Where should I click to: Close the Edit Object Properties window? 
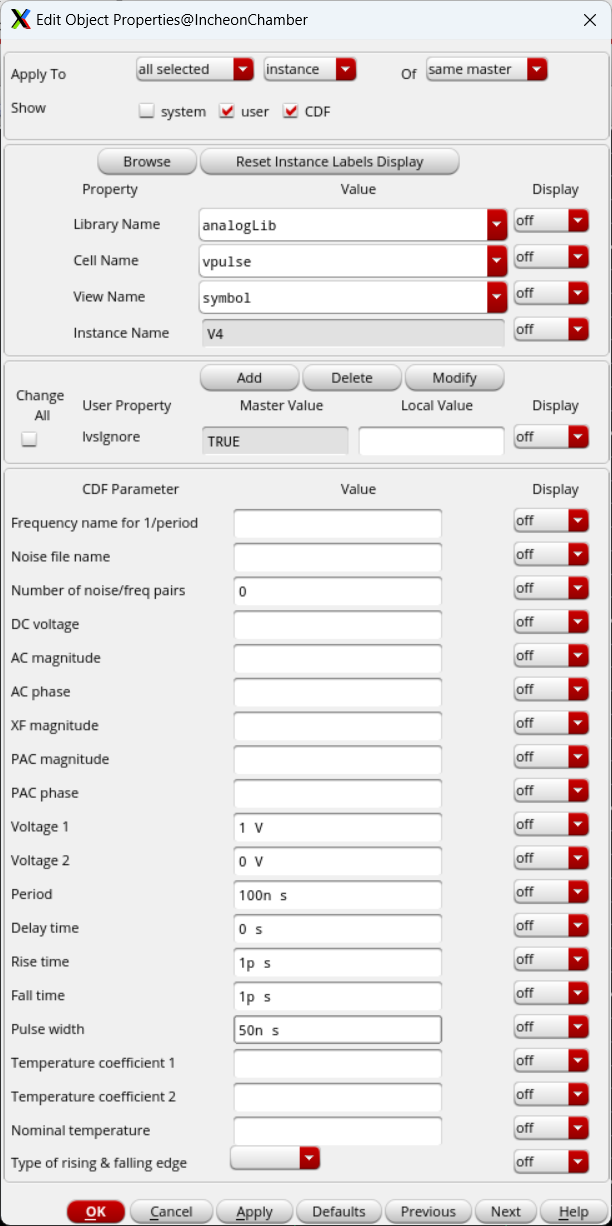589,19
